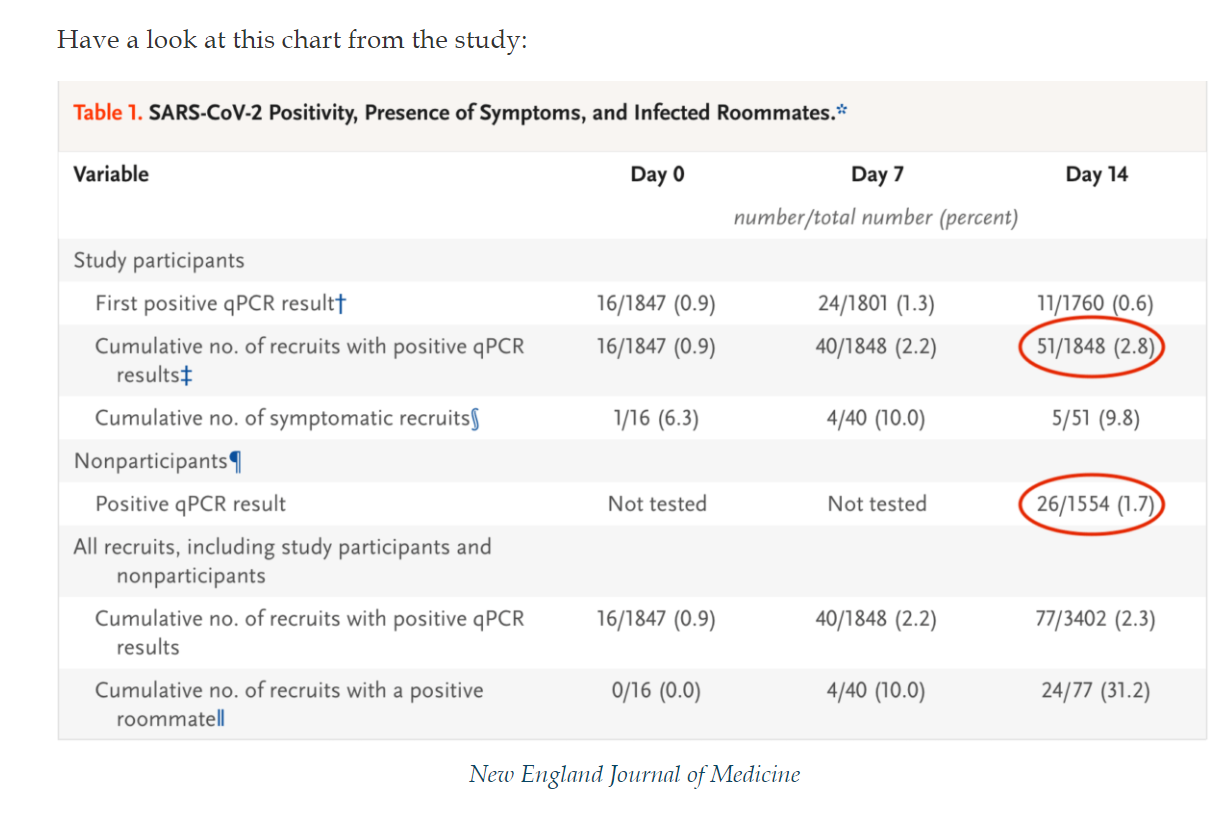Click the New England Journal of Medicine caption

[x=634, y=774]
